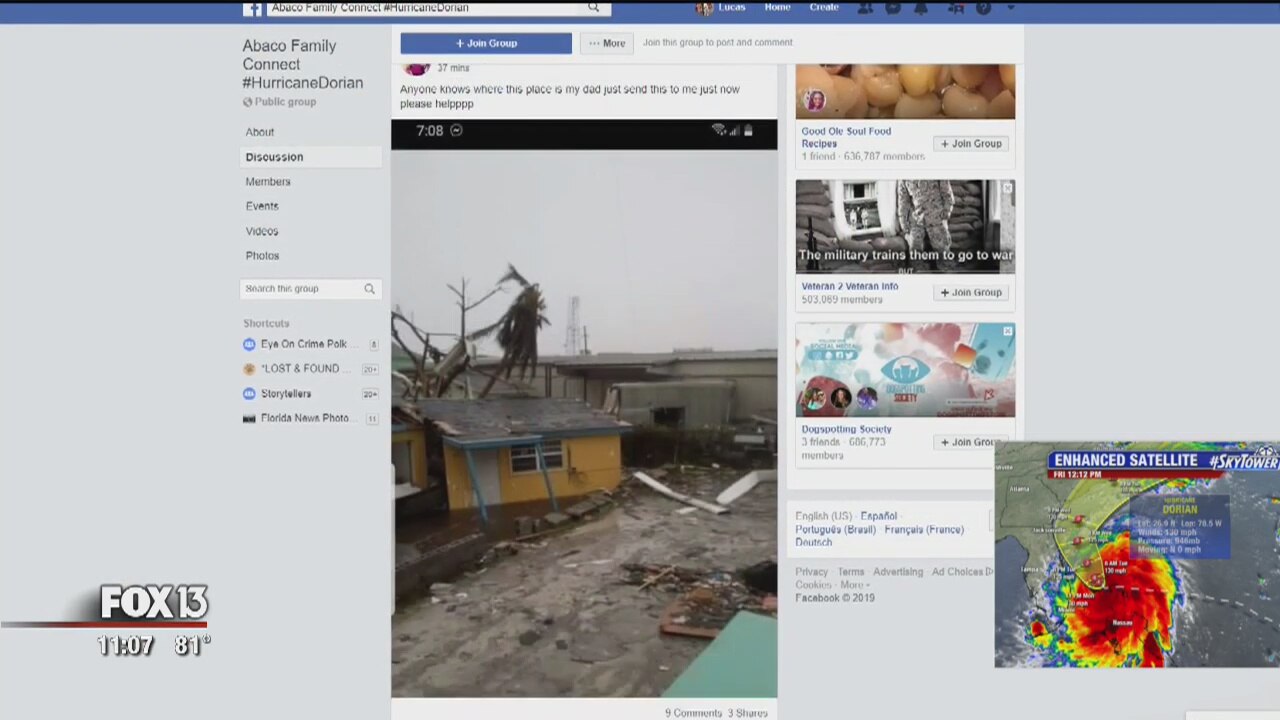Open Good Ole Soul Food Recipes group link

point(846,137)
